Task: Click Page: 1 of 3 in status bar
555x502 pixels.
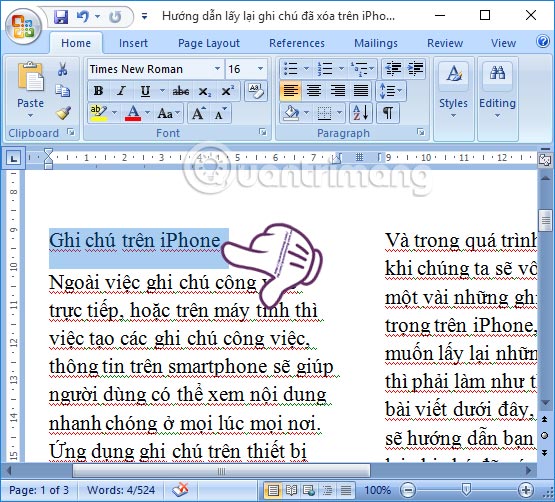Action: coord(39,490)
